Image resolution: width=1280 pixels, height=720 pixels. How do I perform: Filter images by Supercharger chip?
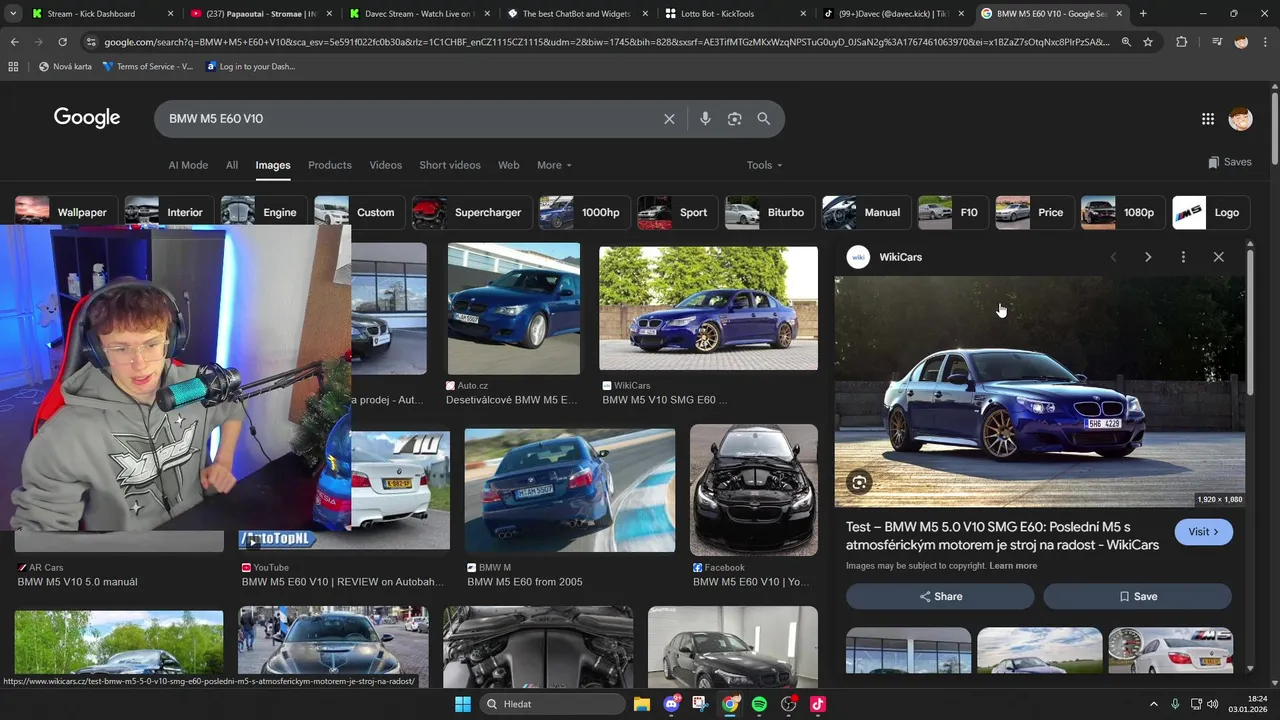tap(470, 212)
